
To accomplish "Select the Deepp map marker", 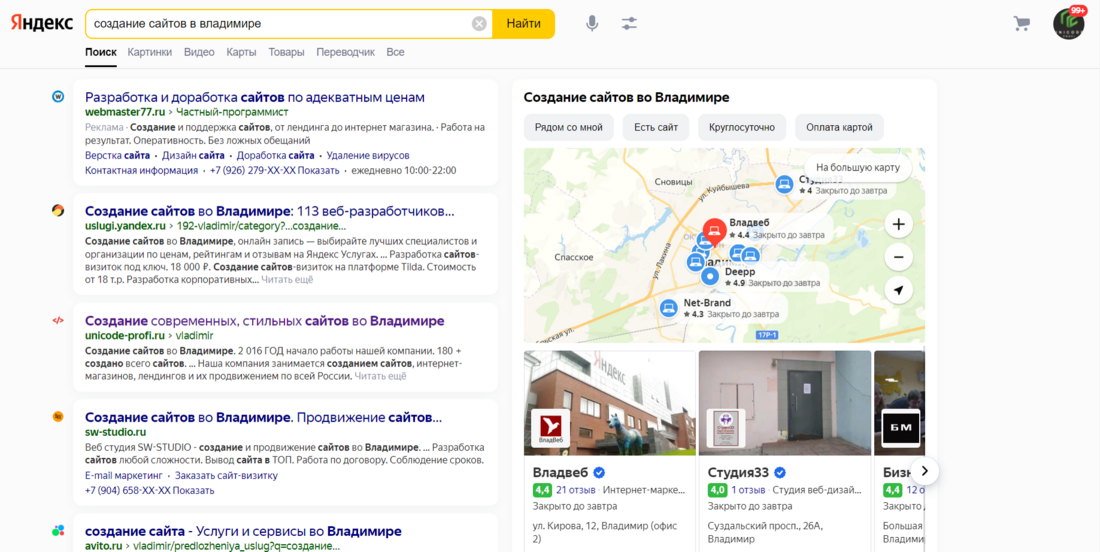I will coord(710,276).
